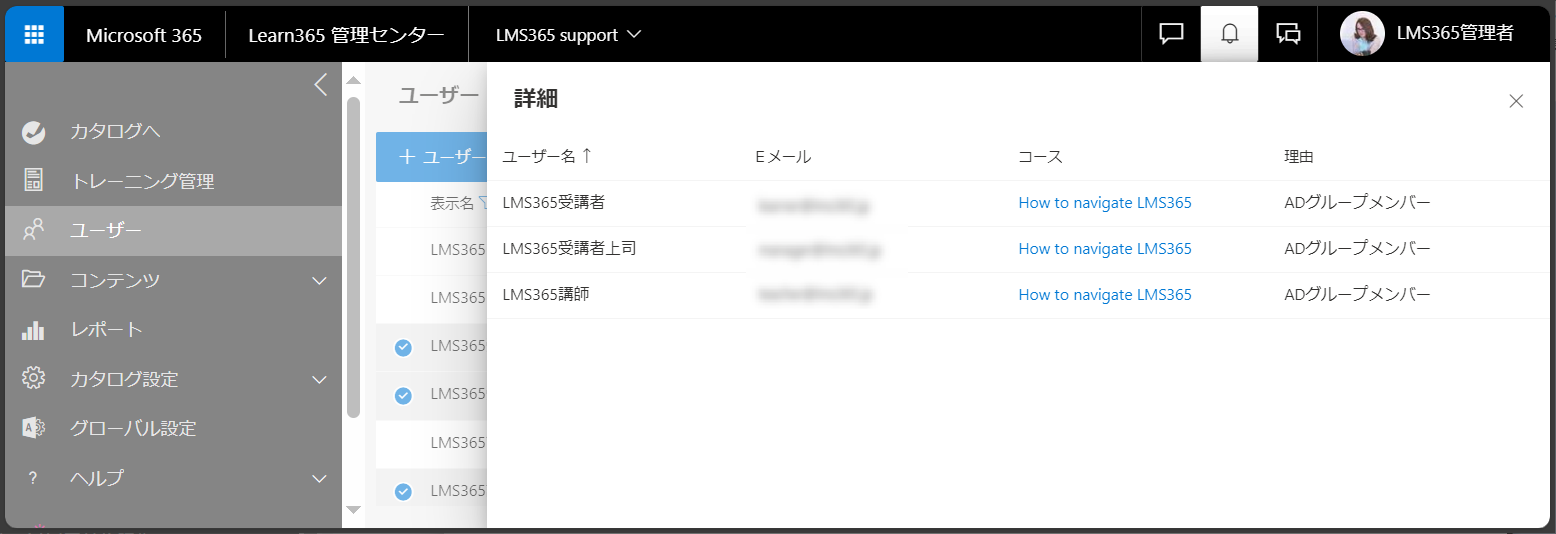The width and height of the screenshot is (1556, 534).
Task: Uncheck the last checked user row
Action: click(x=403, y=492)
